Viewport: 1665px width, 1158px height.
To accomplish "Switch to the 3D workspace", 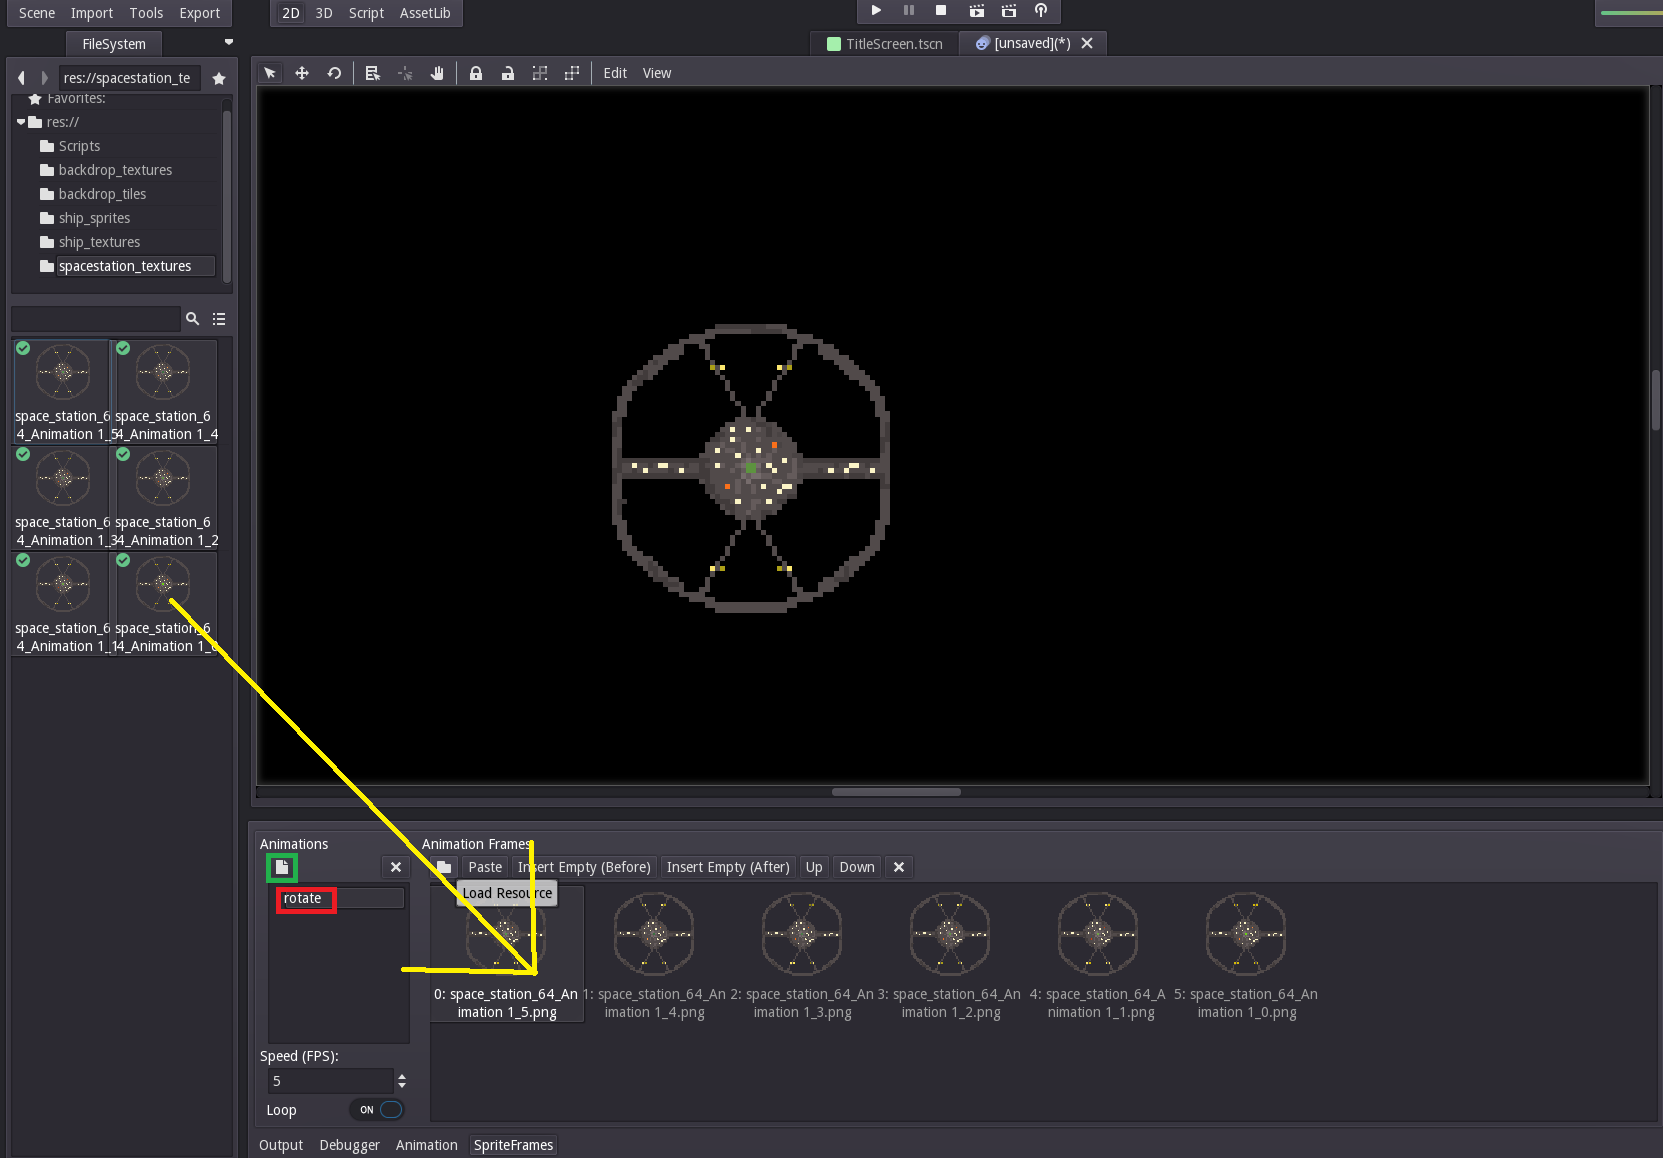I will point(324,13).
